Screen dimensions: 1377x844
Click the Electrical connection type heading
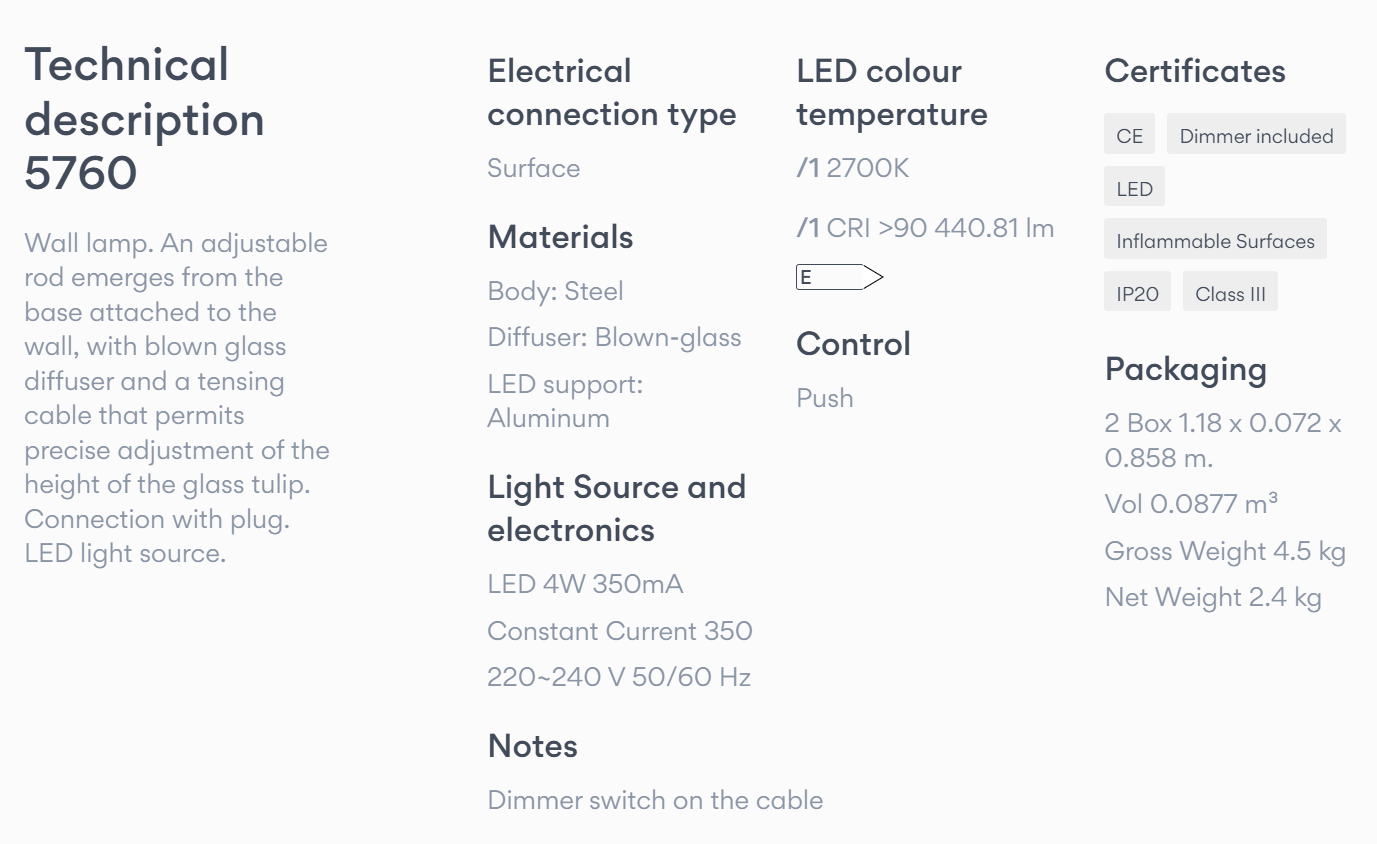pos(612,92)
